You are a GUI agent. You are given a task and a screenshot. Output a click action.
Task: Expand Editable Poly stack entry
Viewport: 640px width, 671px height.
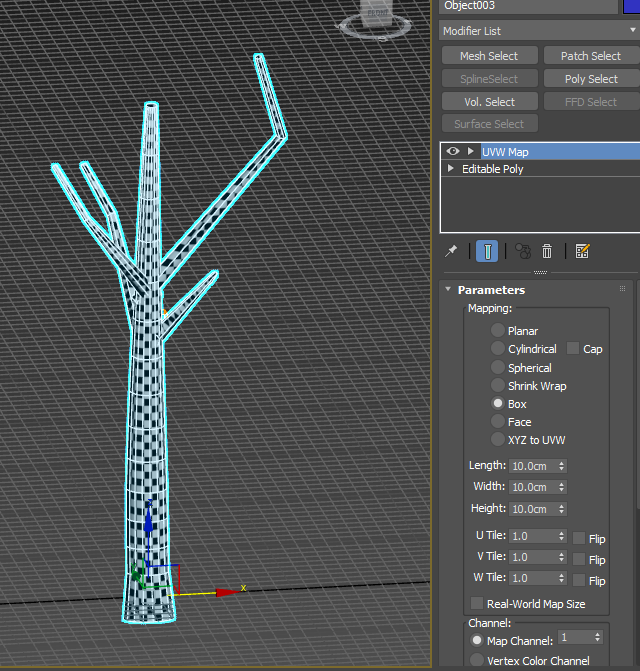point(450,168)
